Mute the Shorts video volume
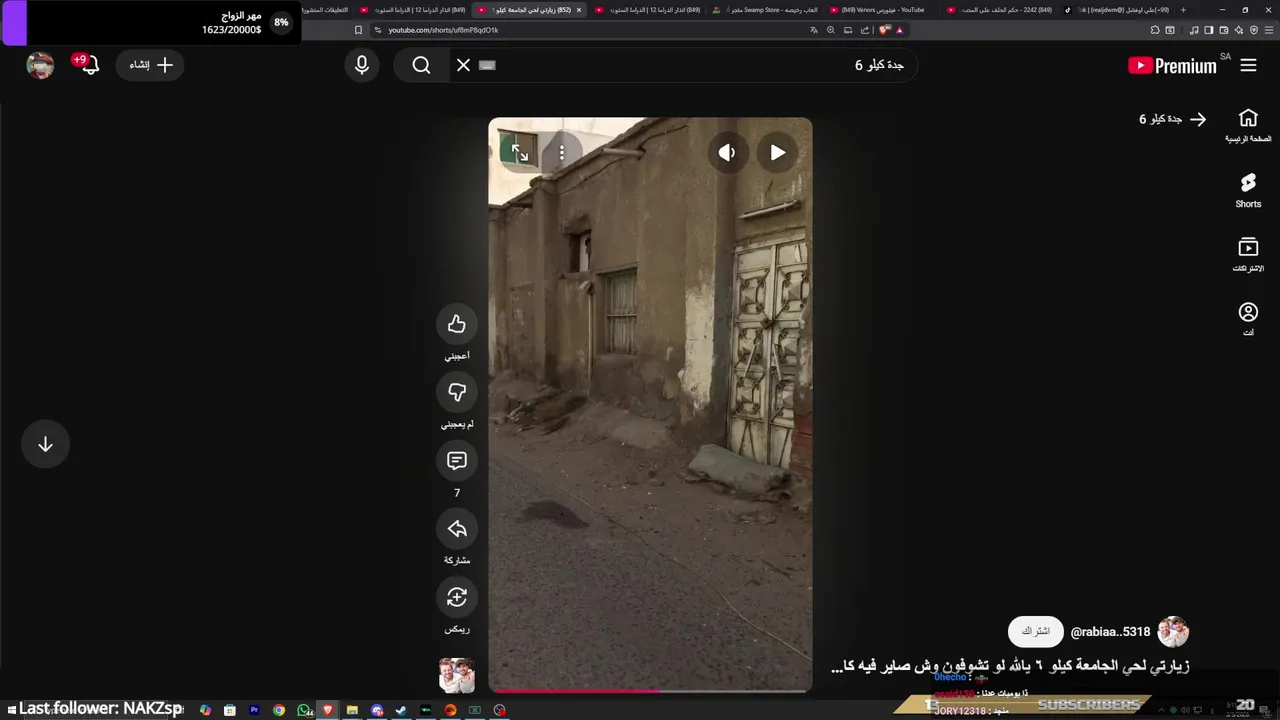Screen dimensions: 1280x720 [x=727, y=152]
